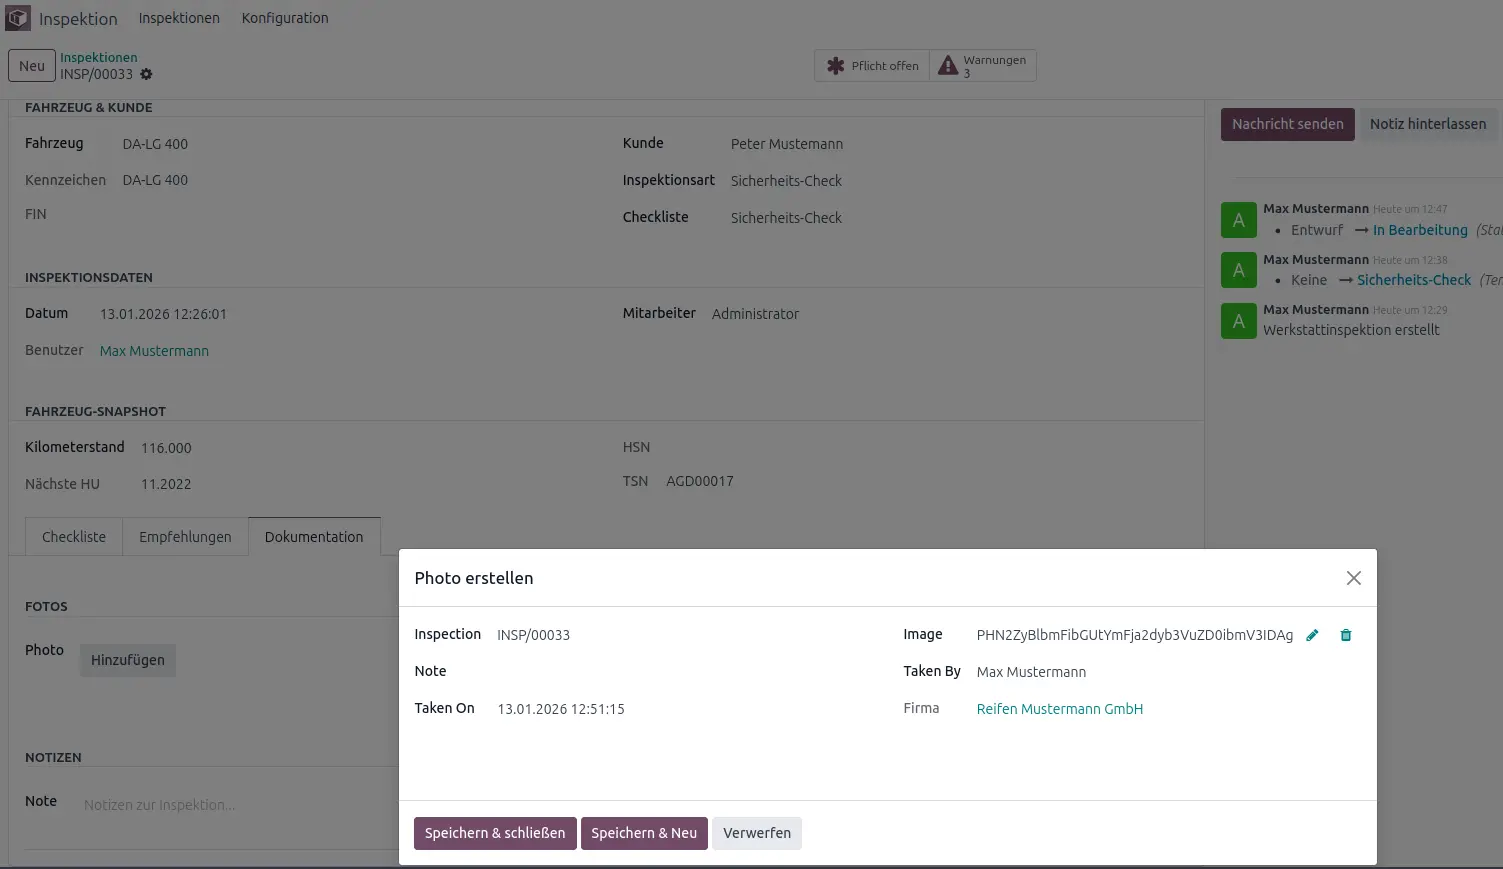Screen dimensions: 1503x869
Task: Open the gear settings icon next to INSP/00033
Action: pos(146,74)
